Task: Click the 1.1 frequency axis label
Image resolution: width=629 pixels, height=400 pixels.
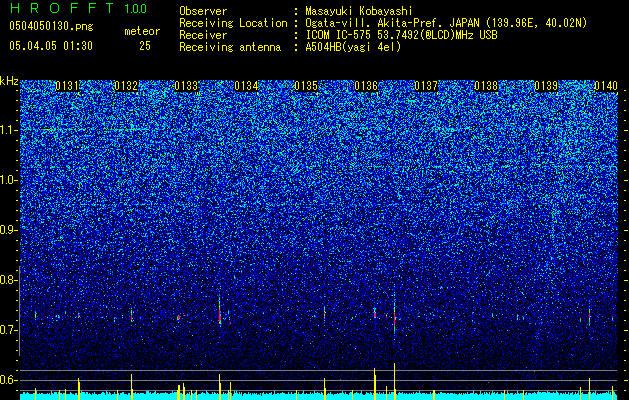Action: pos(8,130)
